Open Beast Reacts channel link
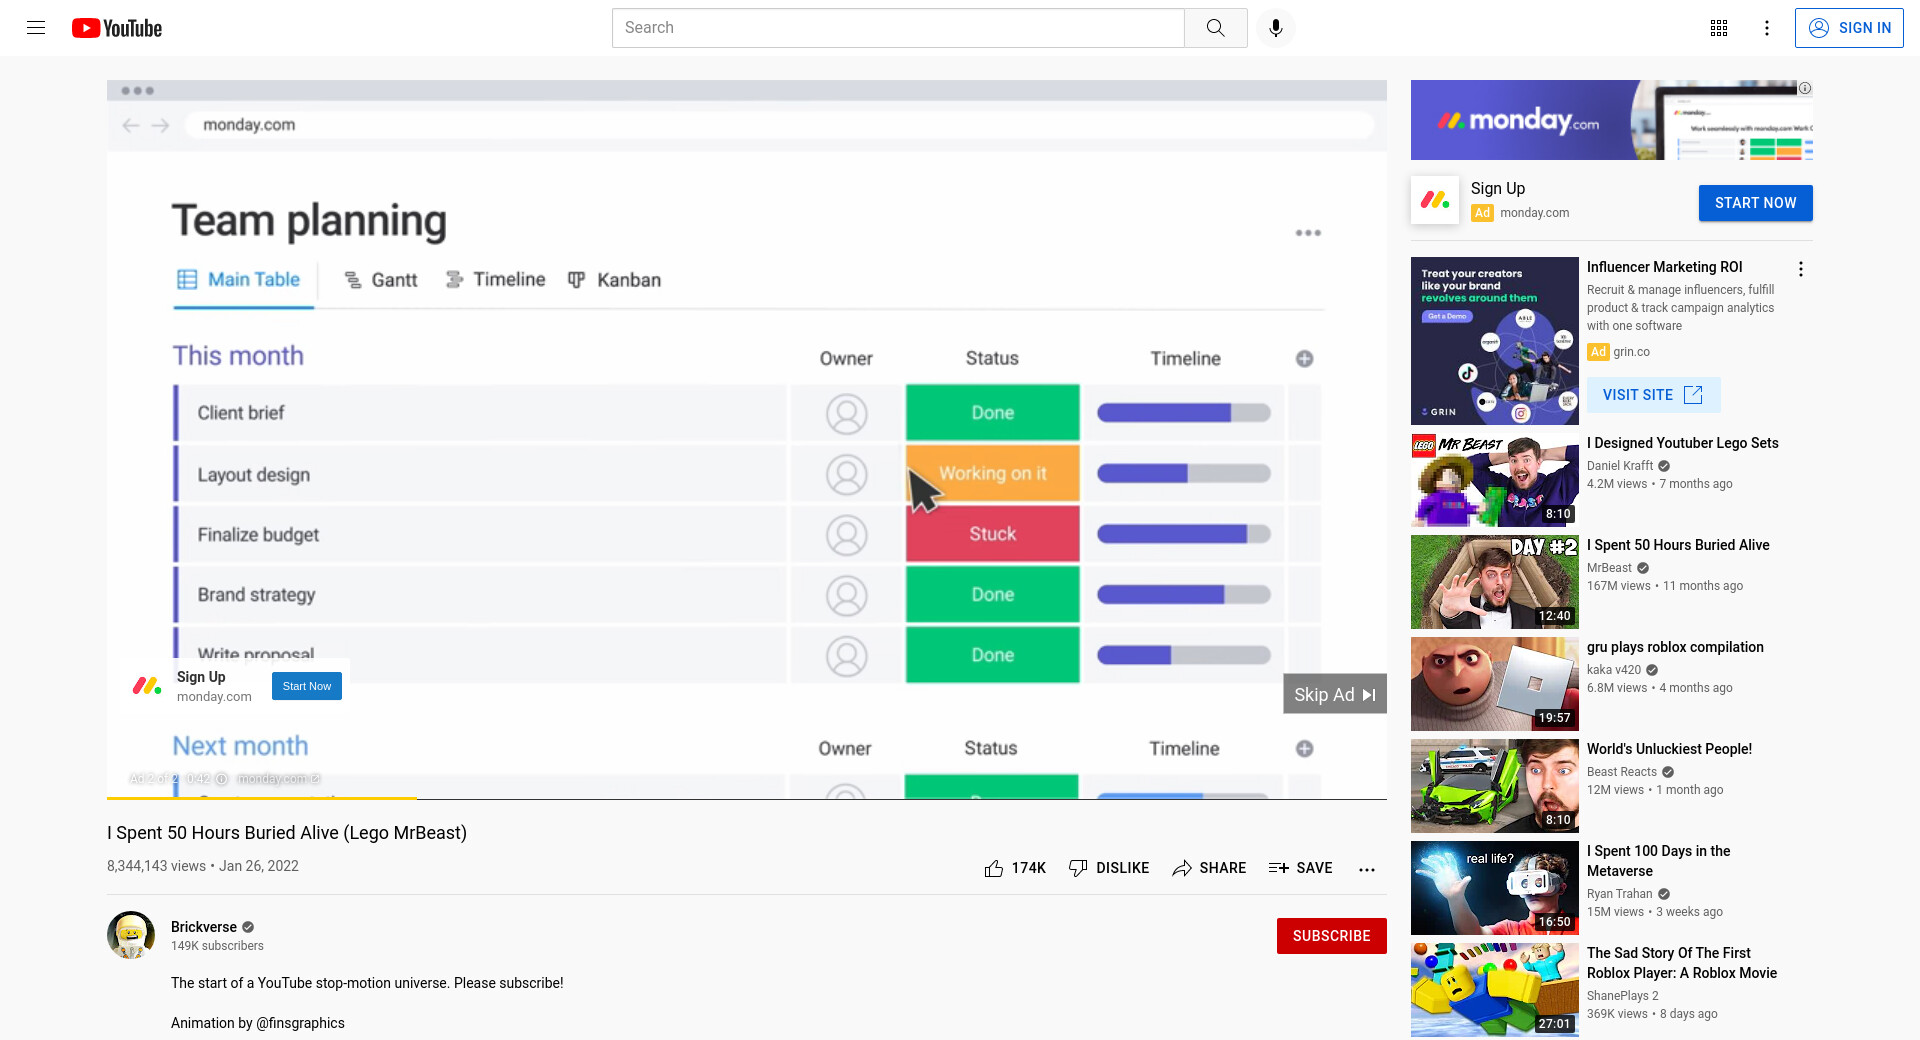Screen dimensions: 1920x1040 [1622, 772]
